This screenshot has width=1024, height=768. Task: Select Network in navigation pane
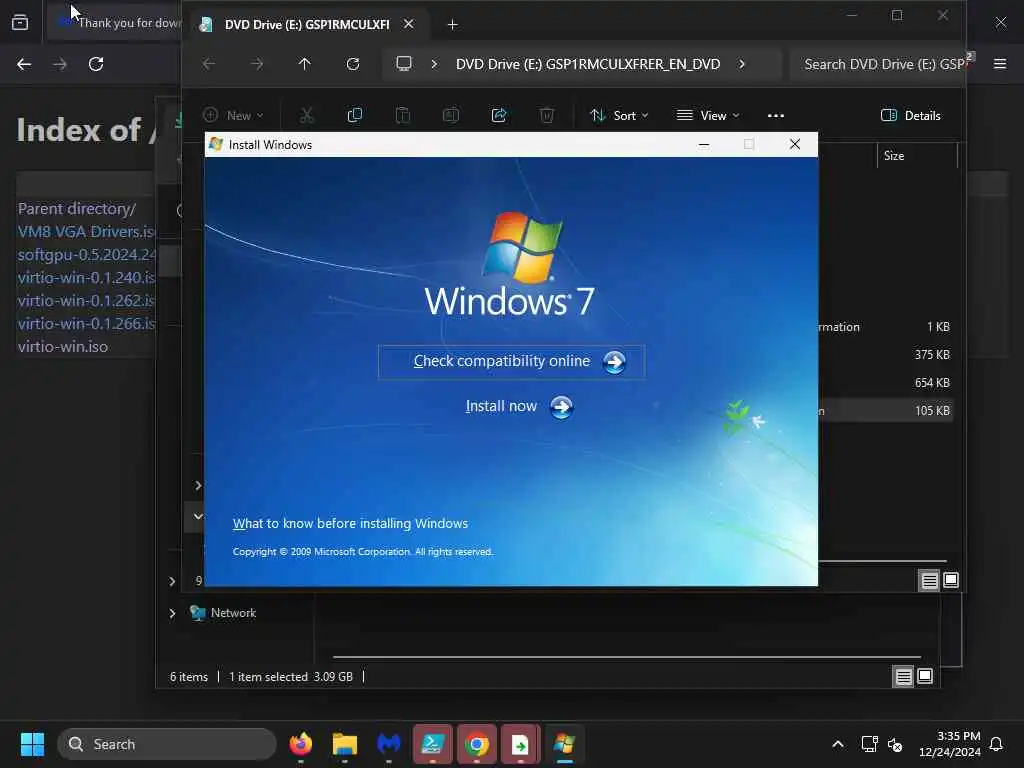point(233,613)
